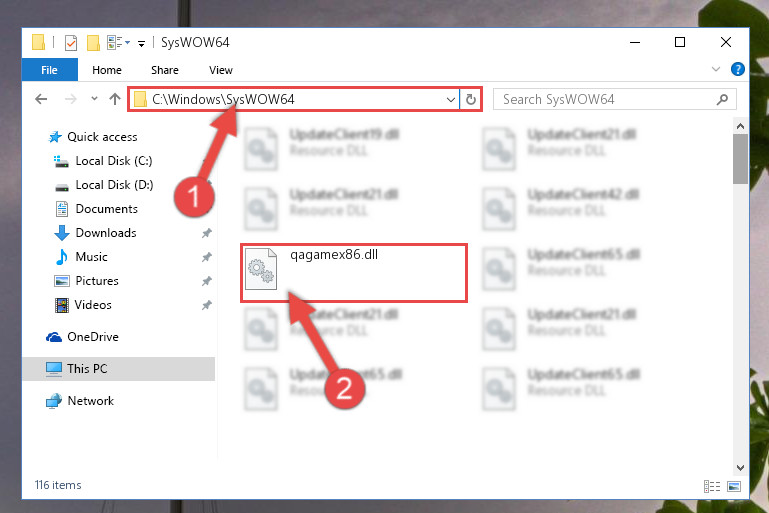
Task: Refresh the SysWOW64 folder
Action: 471,100
